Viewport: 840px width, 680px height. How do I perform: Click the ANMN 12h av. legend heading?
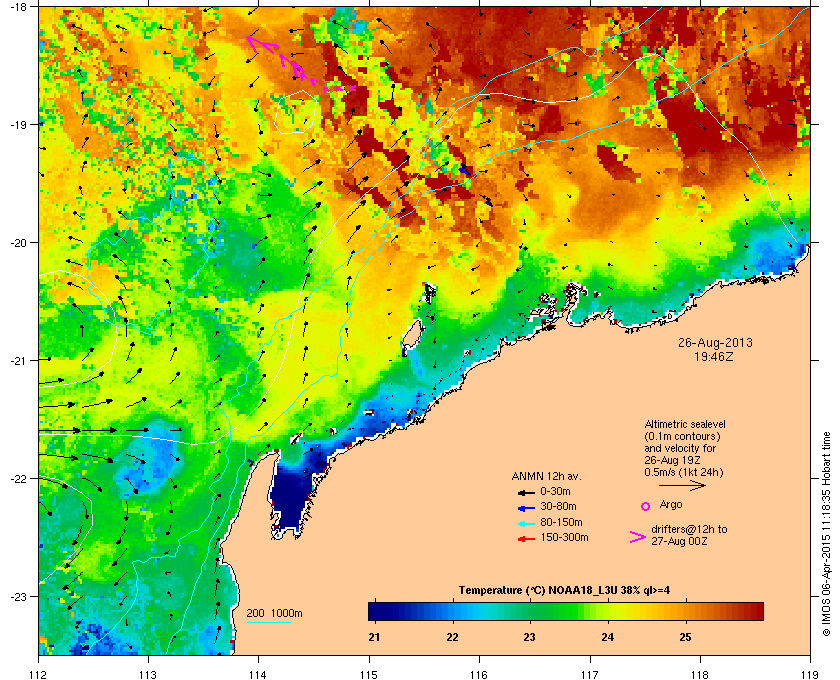click(546, 476)
